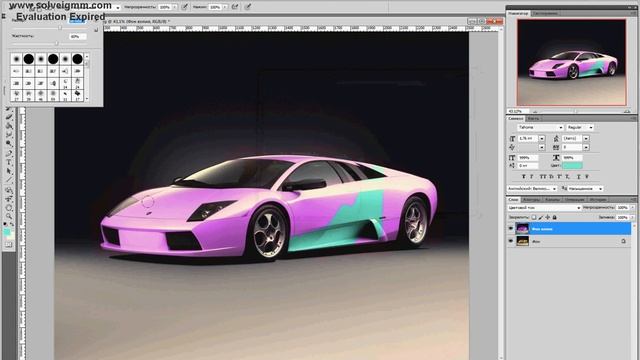Create new brush preset from picker
The image size is (640, 360).
pos(96,30)
